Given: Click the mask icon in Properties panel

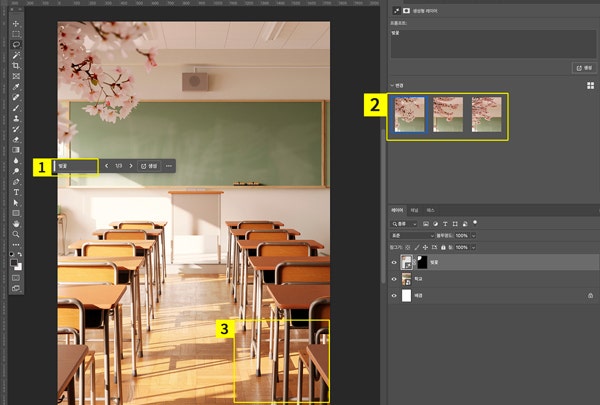Looking at the screenshot, I should pyautogui.click(x=406, y=11).
